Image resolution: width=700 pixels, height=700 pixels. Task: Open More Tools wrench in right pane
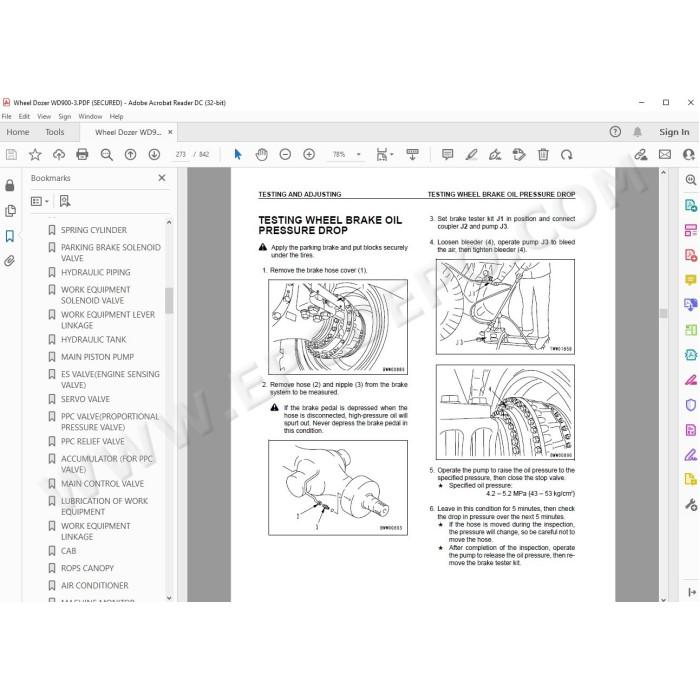[x=690, y=505]
